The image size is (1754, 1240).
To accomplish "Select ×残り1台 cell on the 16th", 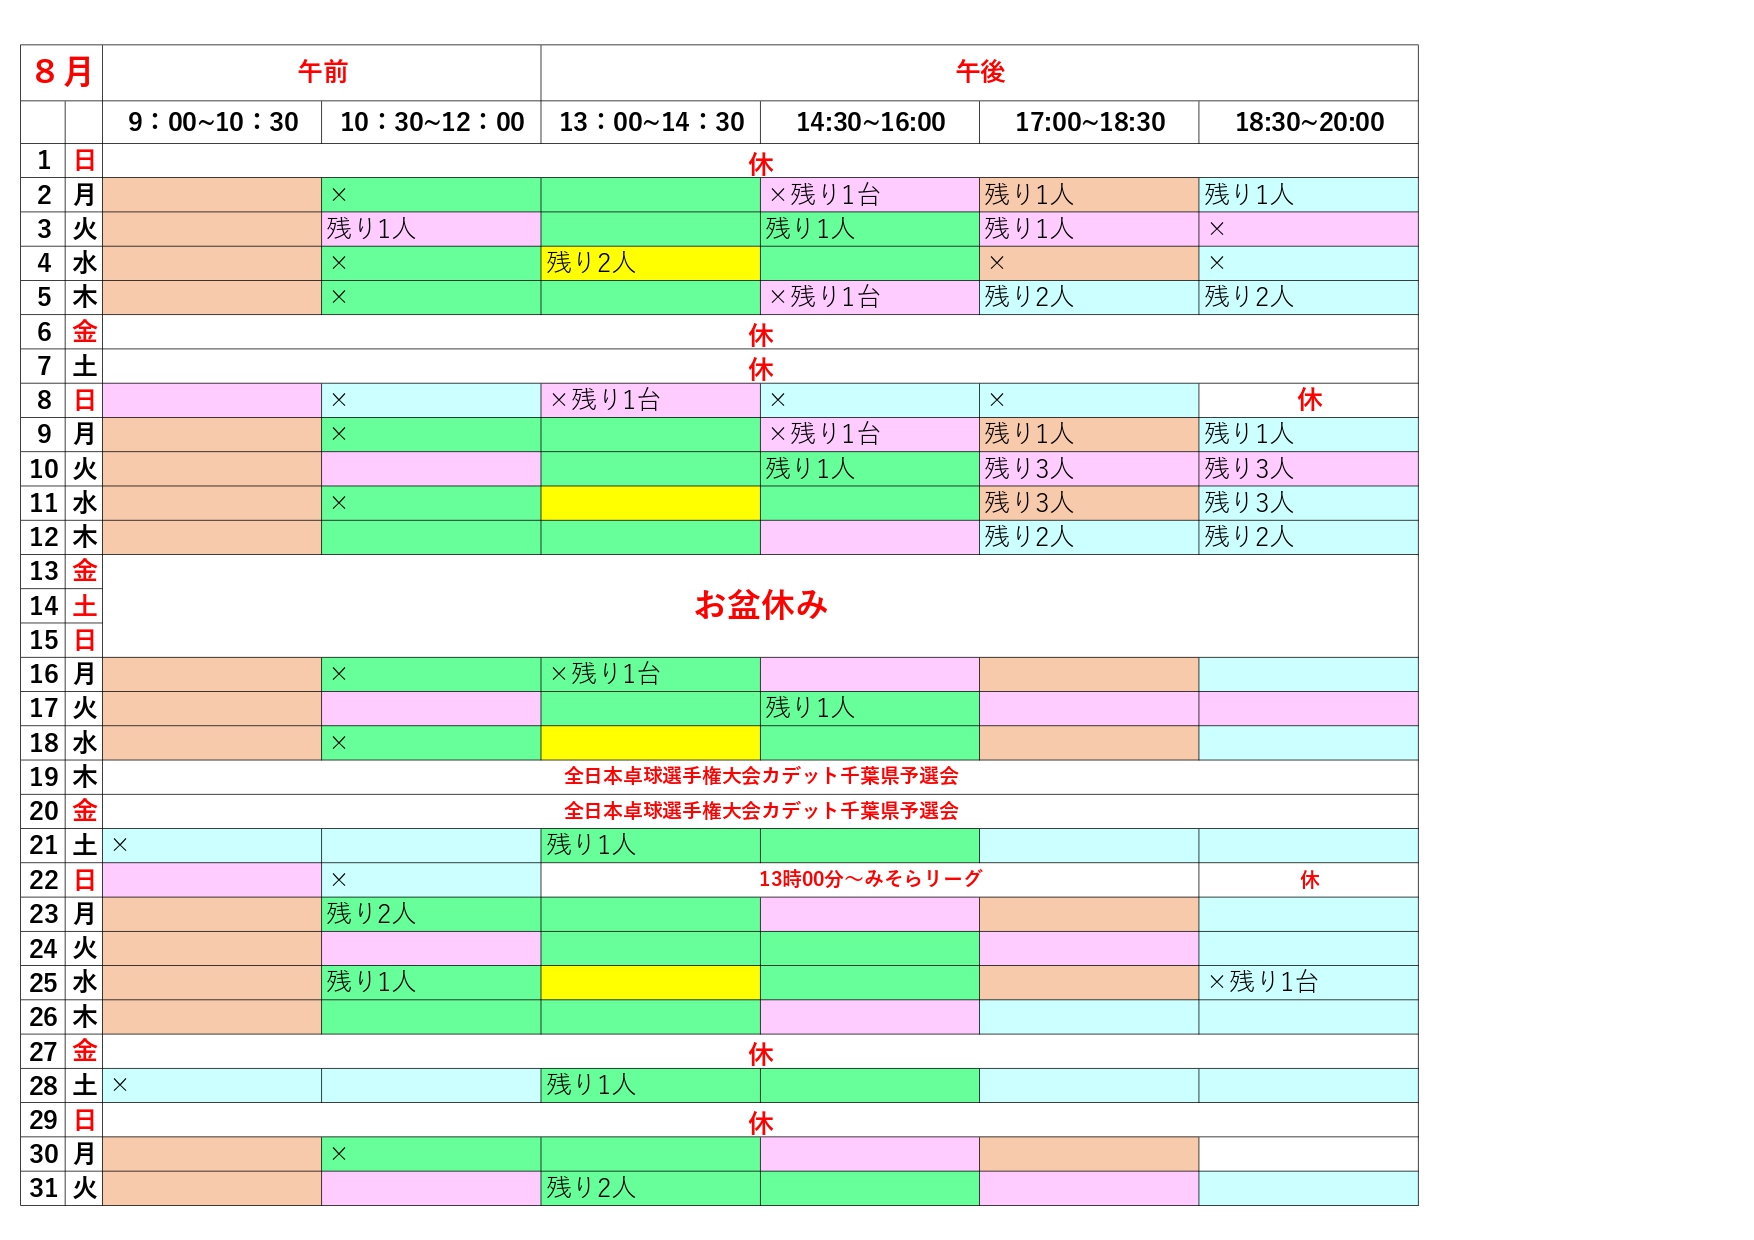I will click(x=650, y=674).
